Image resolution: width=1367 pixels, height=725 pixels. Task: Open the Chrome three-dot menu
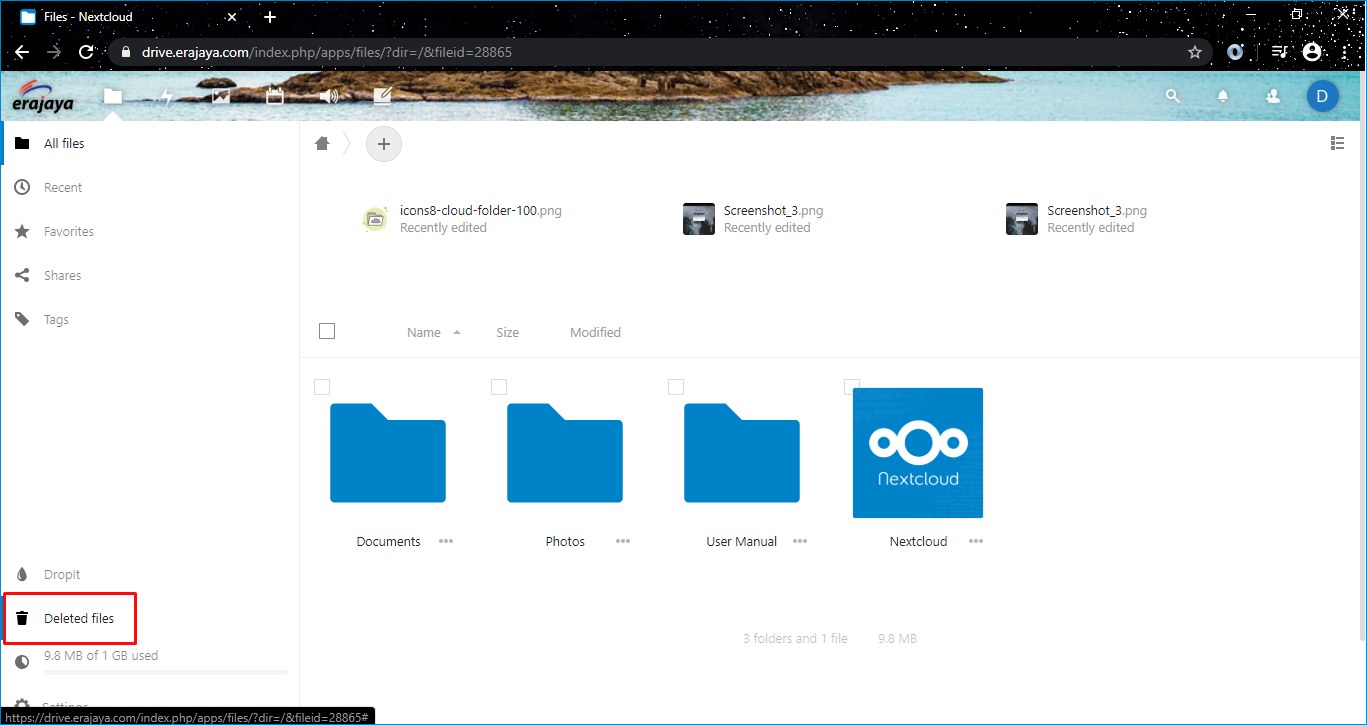[1344, 52]
